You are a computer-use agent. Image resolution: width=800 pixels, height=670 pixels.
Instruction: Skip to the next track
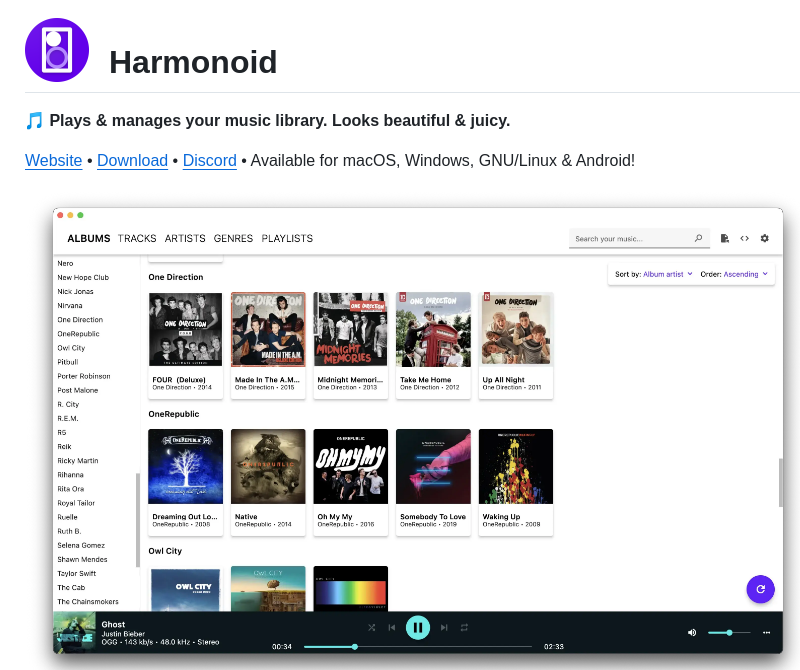coord(443,627)
